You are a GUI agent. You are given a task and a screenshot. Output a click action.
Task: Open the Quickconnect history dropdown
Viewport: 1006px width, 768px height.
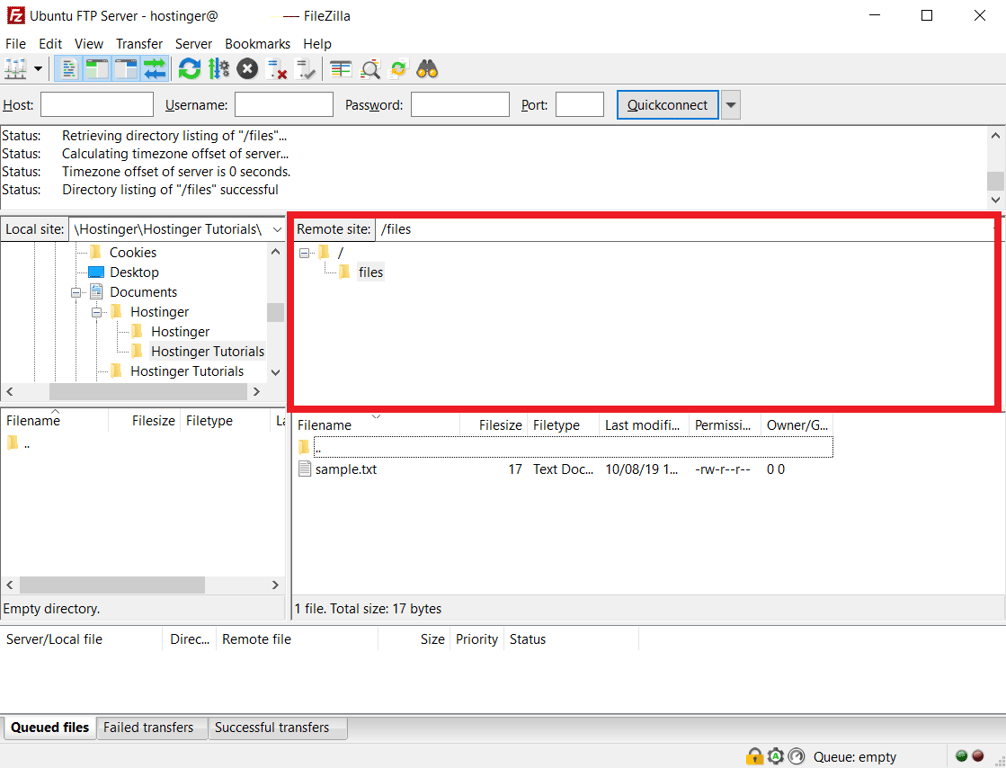(x=730, y=104)
